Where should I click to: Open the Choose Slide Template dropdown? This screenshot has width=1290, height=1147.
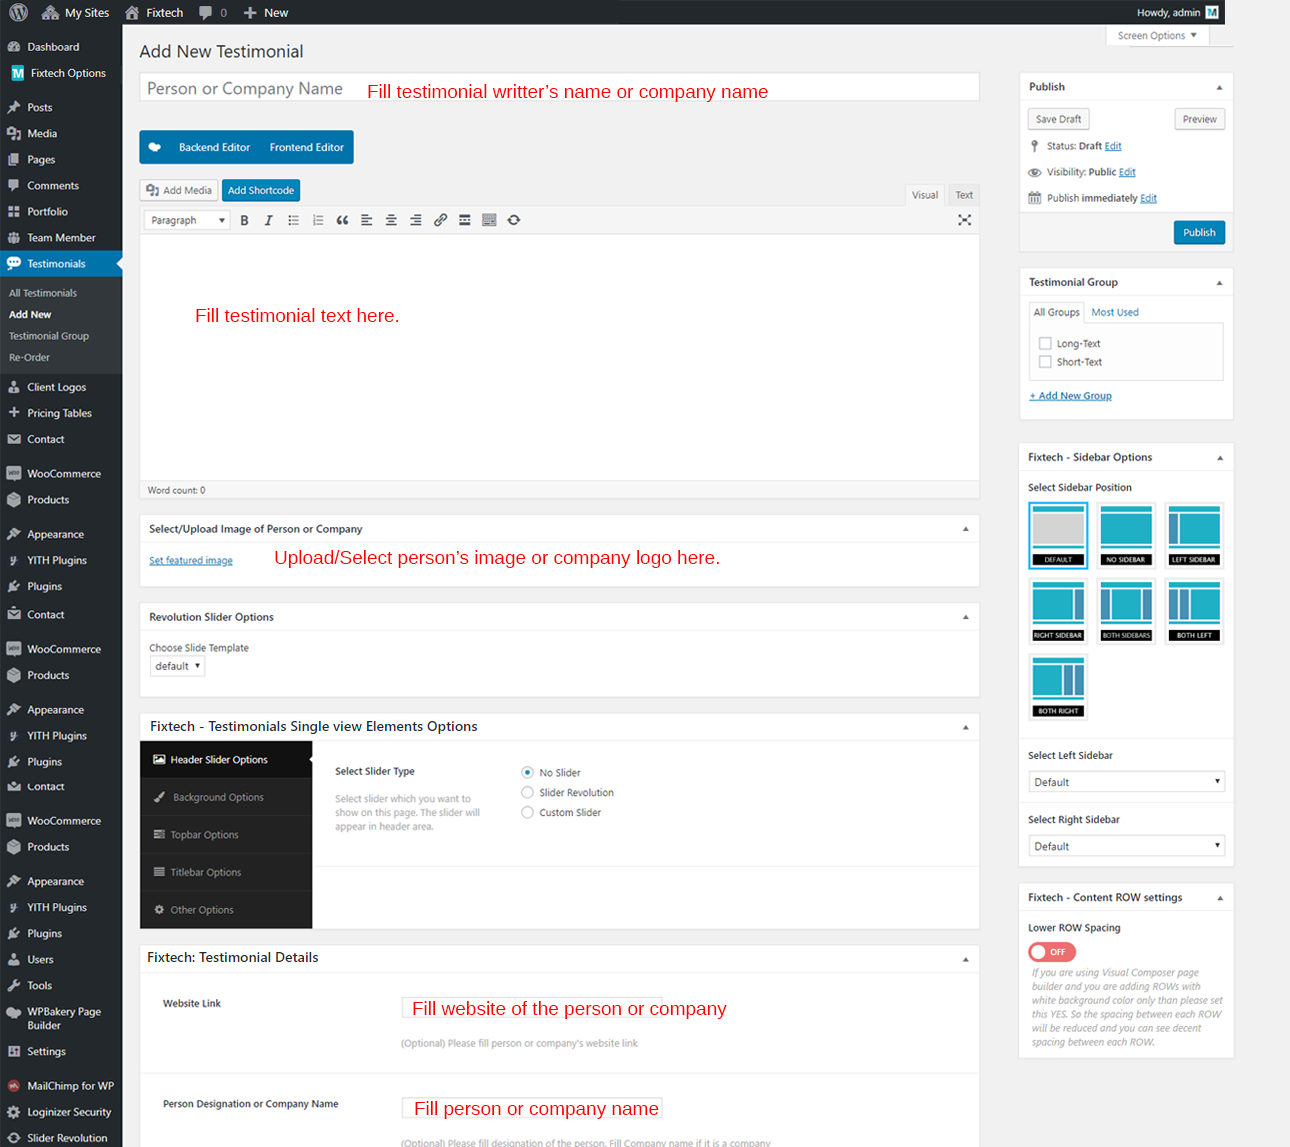[177, 666]
